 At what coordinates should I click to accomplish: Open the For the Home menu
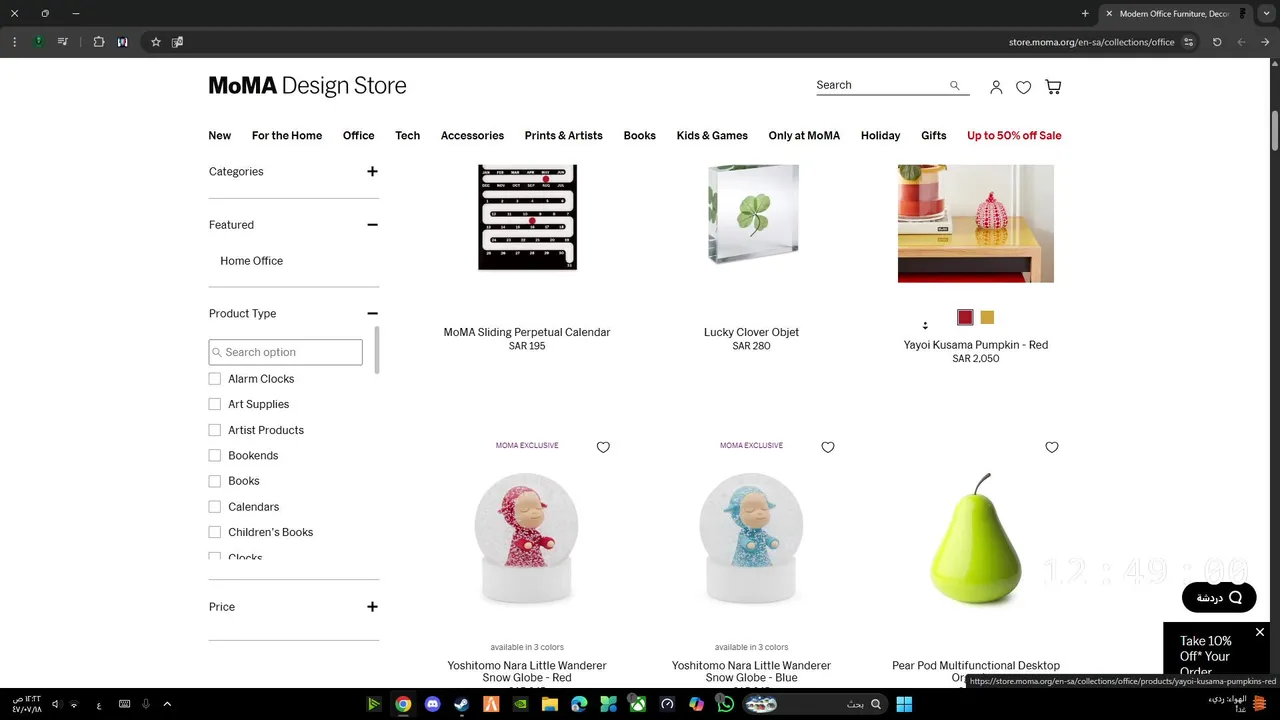[x=287, y=135]
